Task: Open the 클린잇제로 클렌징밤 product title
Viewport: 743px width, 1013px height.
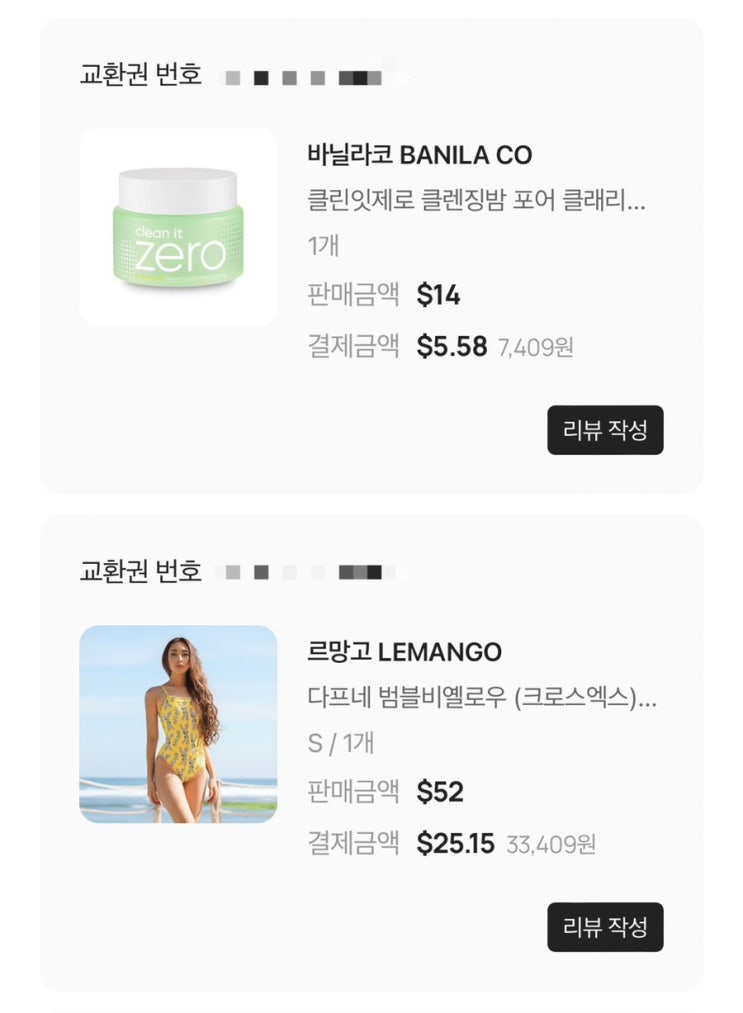Action: (476, 200)
